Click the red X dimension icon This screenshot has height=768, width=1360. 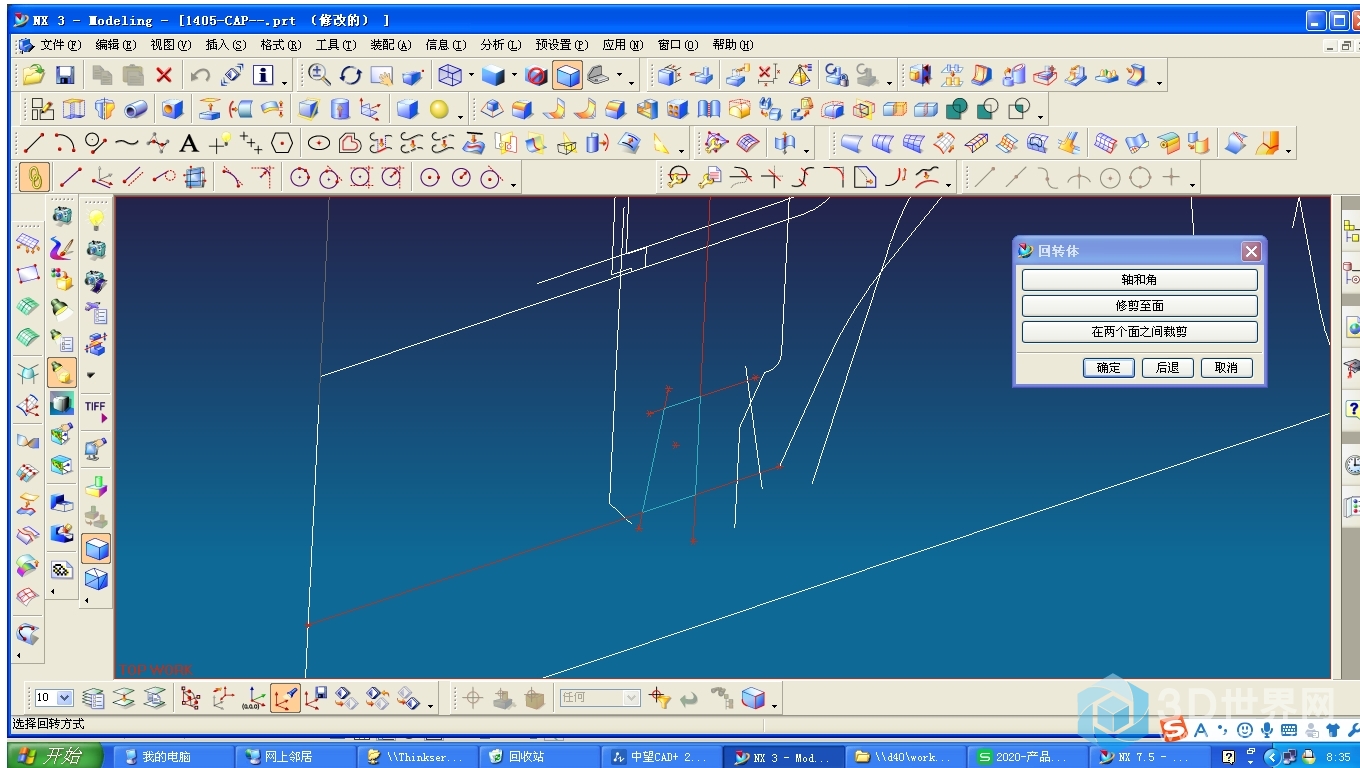pos(768,75)
